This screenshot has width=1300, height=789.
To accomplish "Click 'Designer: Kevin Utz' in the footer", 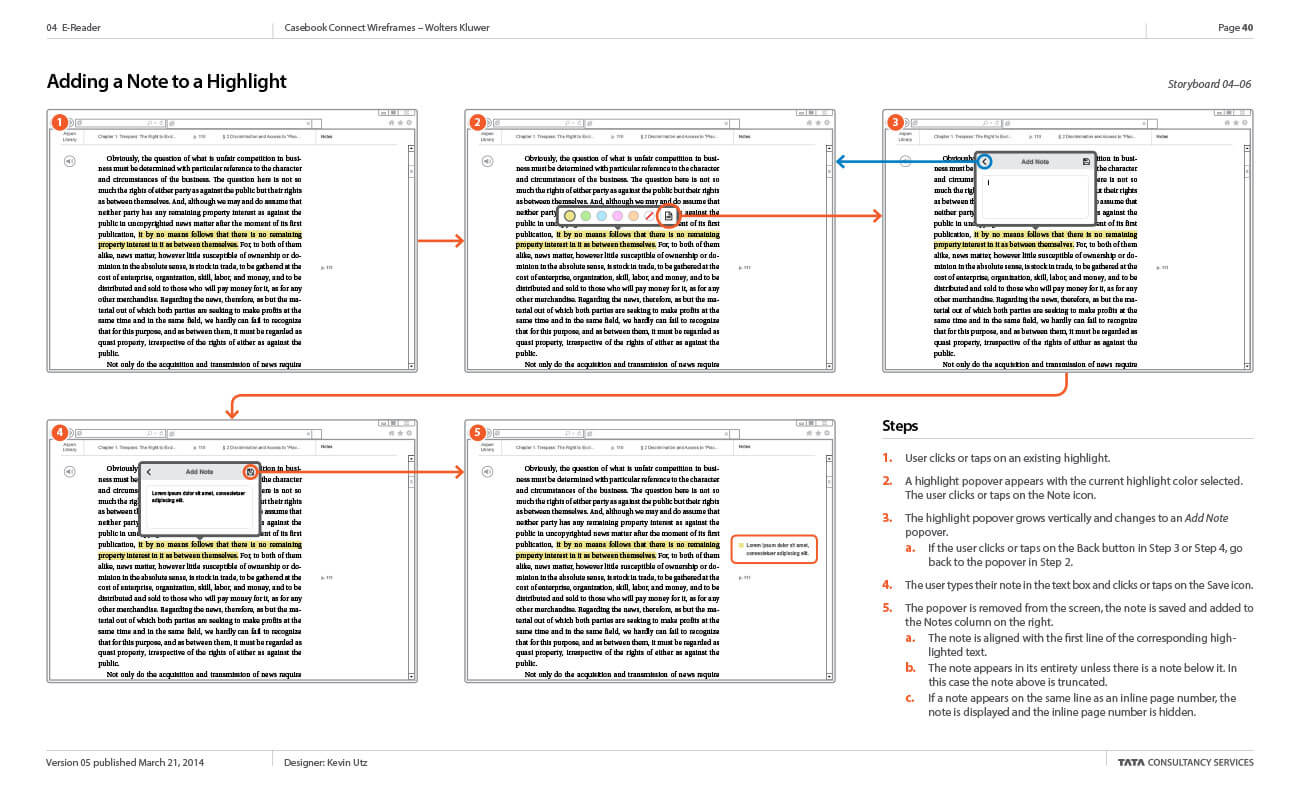I will pyautogui.click(x=325, y=763).
